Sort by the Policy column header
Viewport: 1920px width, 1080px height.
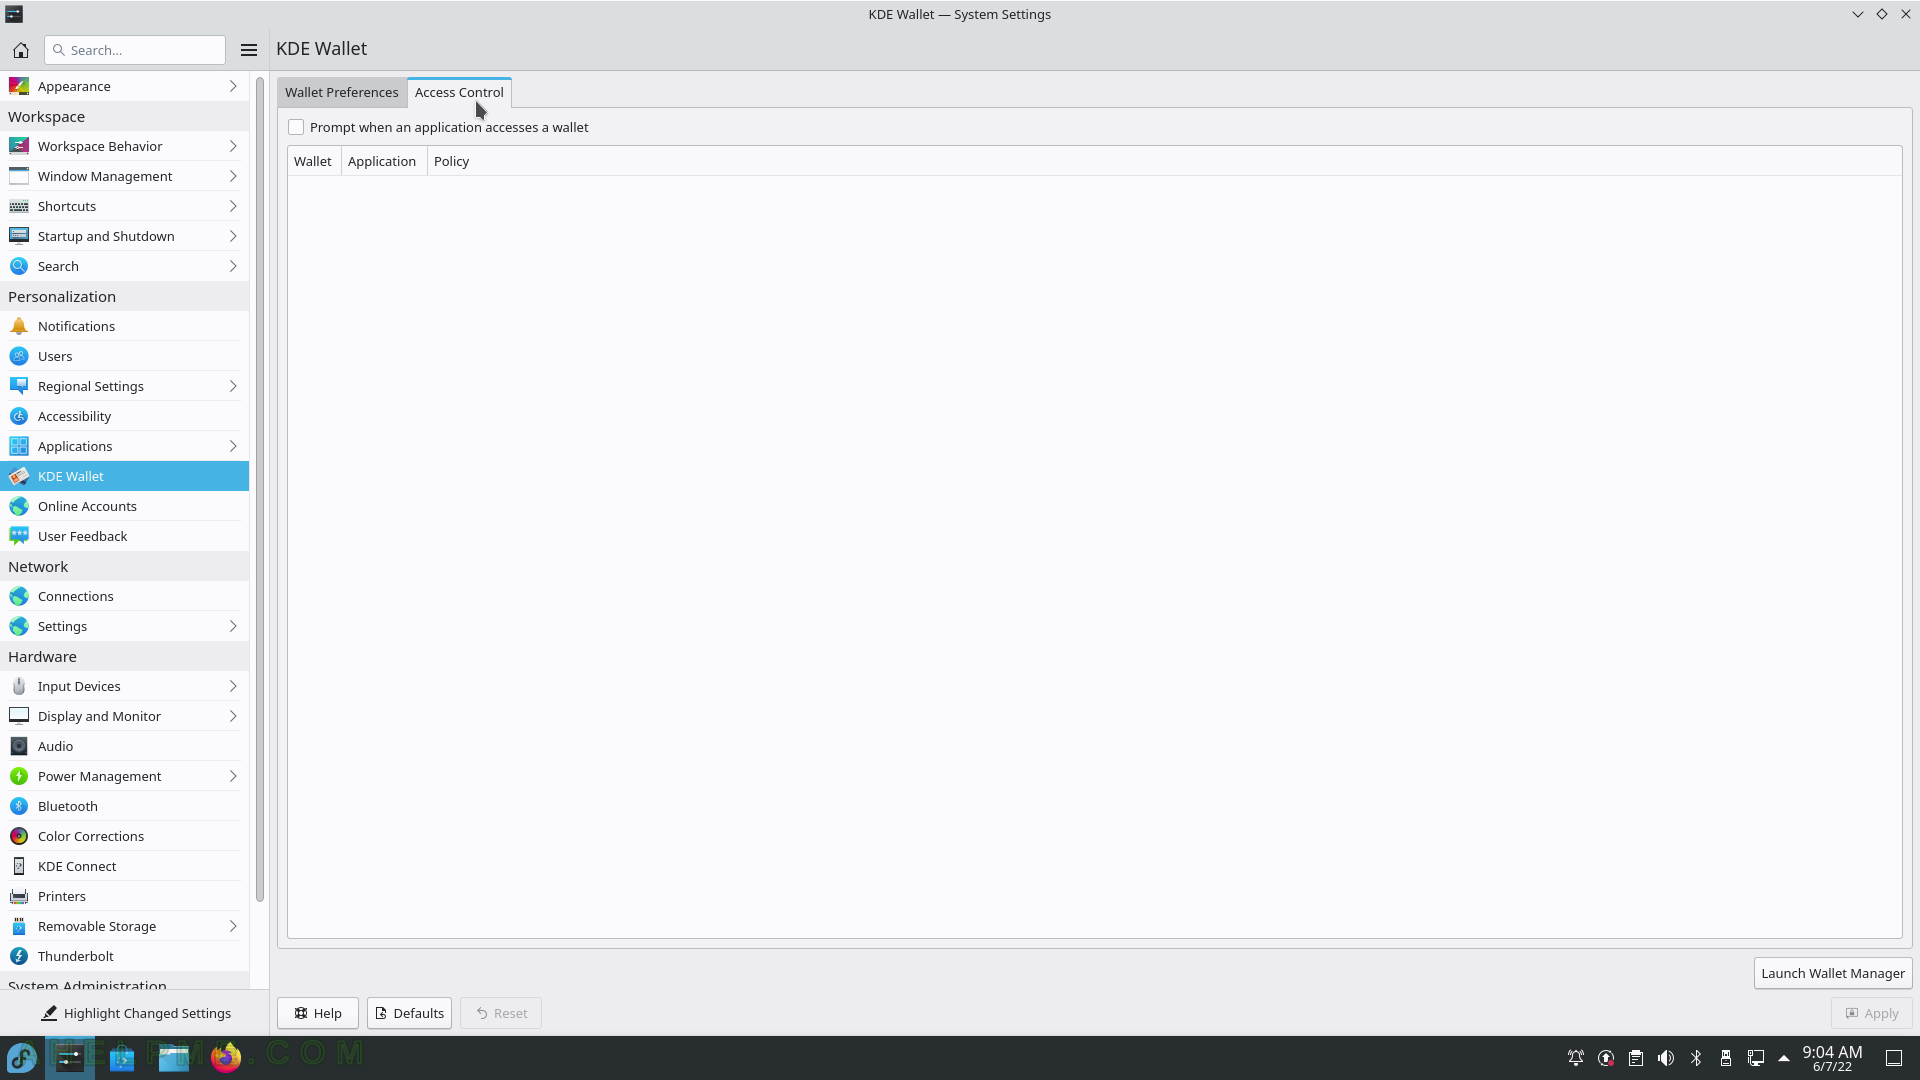pyautogui.click(x=451, y=161)
